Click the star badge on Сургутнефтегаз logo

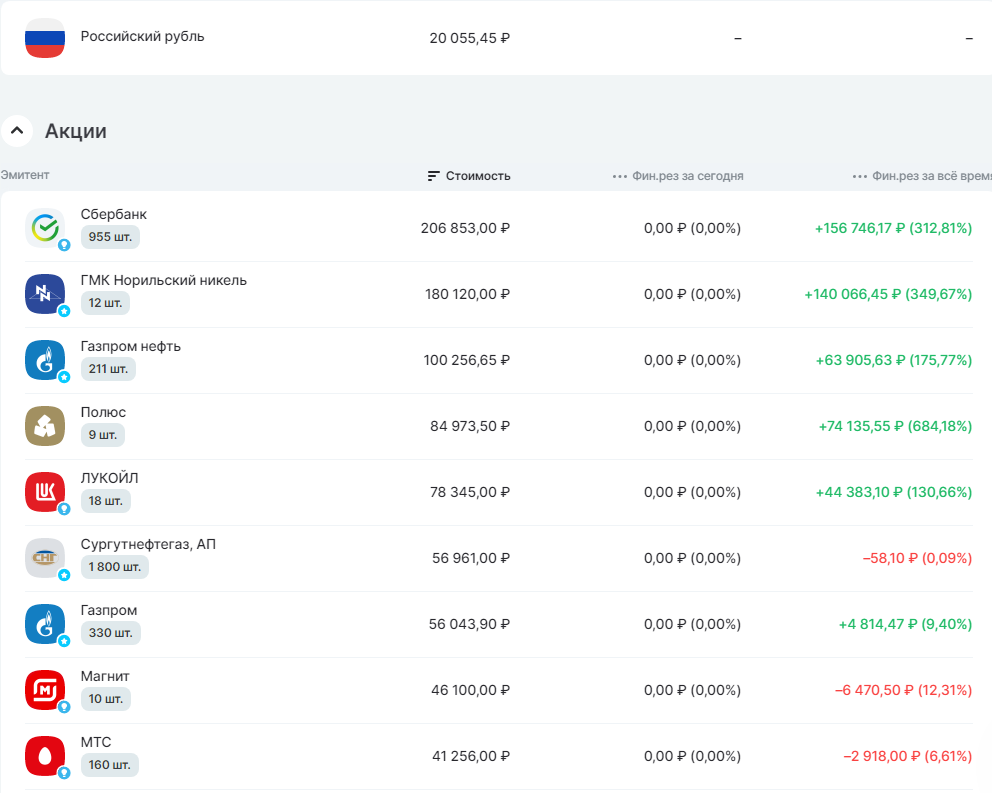[64, 575]
